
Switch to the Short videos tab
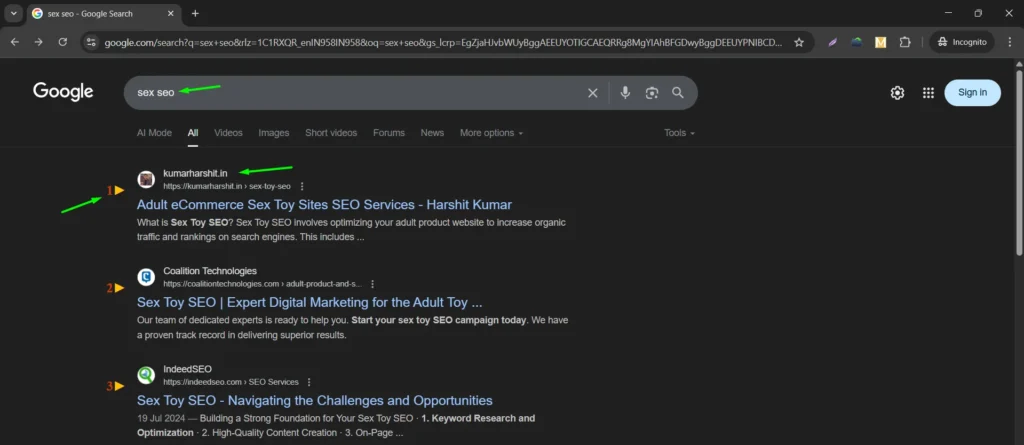tap(331, 133)
